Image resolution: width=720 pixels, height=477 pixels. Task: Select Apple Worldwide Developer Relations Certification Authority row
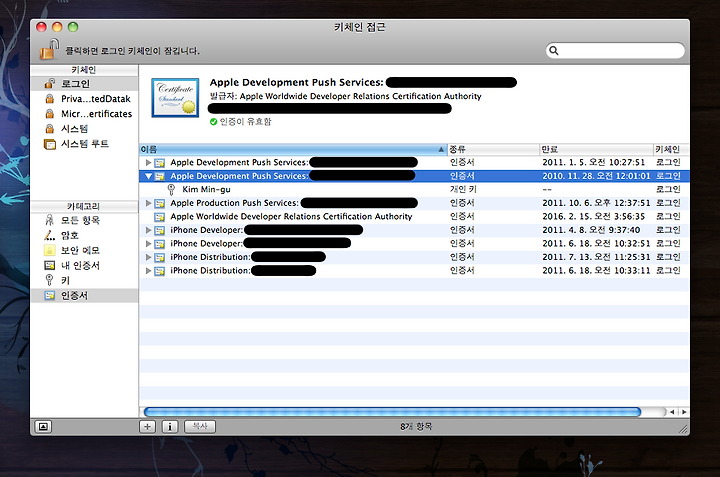pos(414,216)
